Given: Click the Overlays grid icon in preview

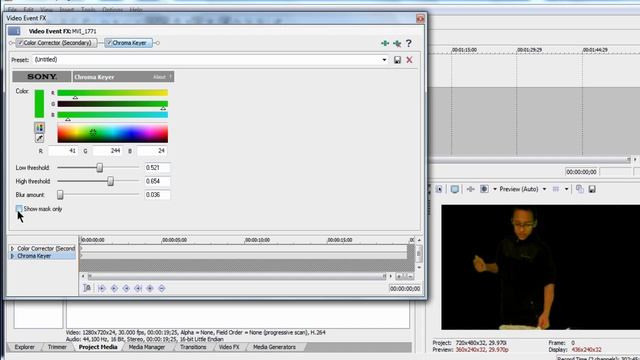Looking at the screenshot, I should (556, 189).
